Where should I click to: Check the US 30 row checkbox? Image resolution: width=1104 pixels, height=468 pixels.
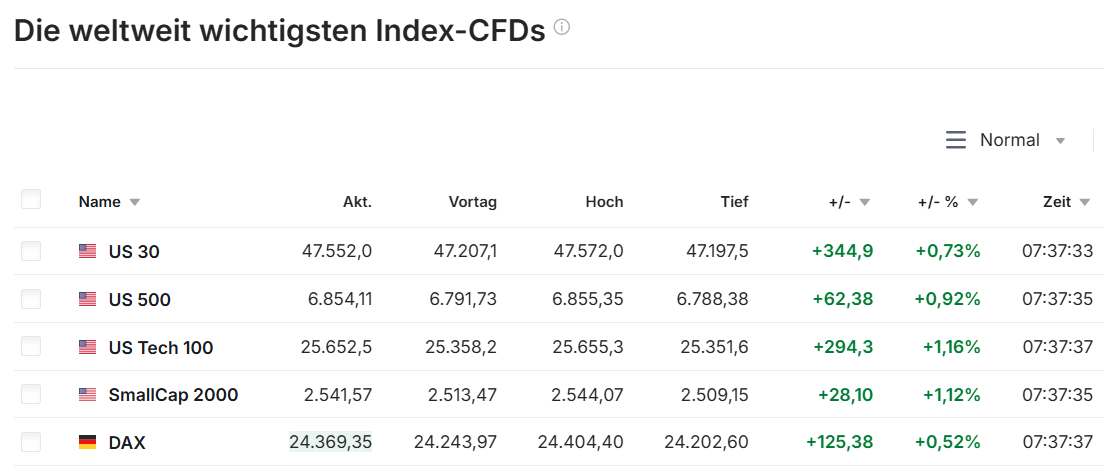click(x=31, y=251)
